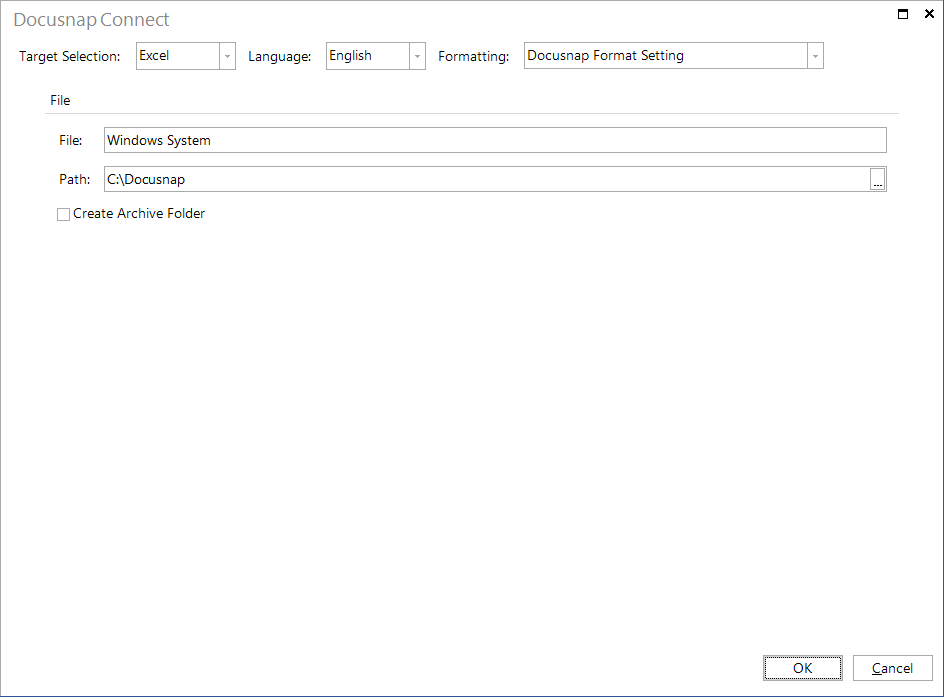Close the Docusnap Connect dialog
Viewport: 944px width, 697px height.
pos(929,14)
